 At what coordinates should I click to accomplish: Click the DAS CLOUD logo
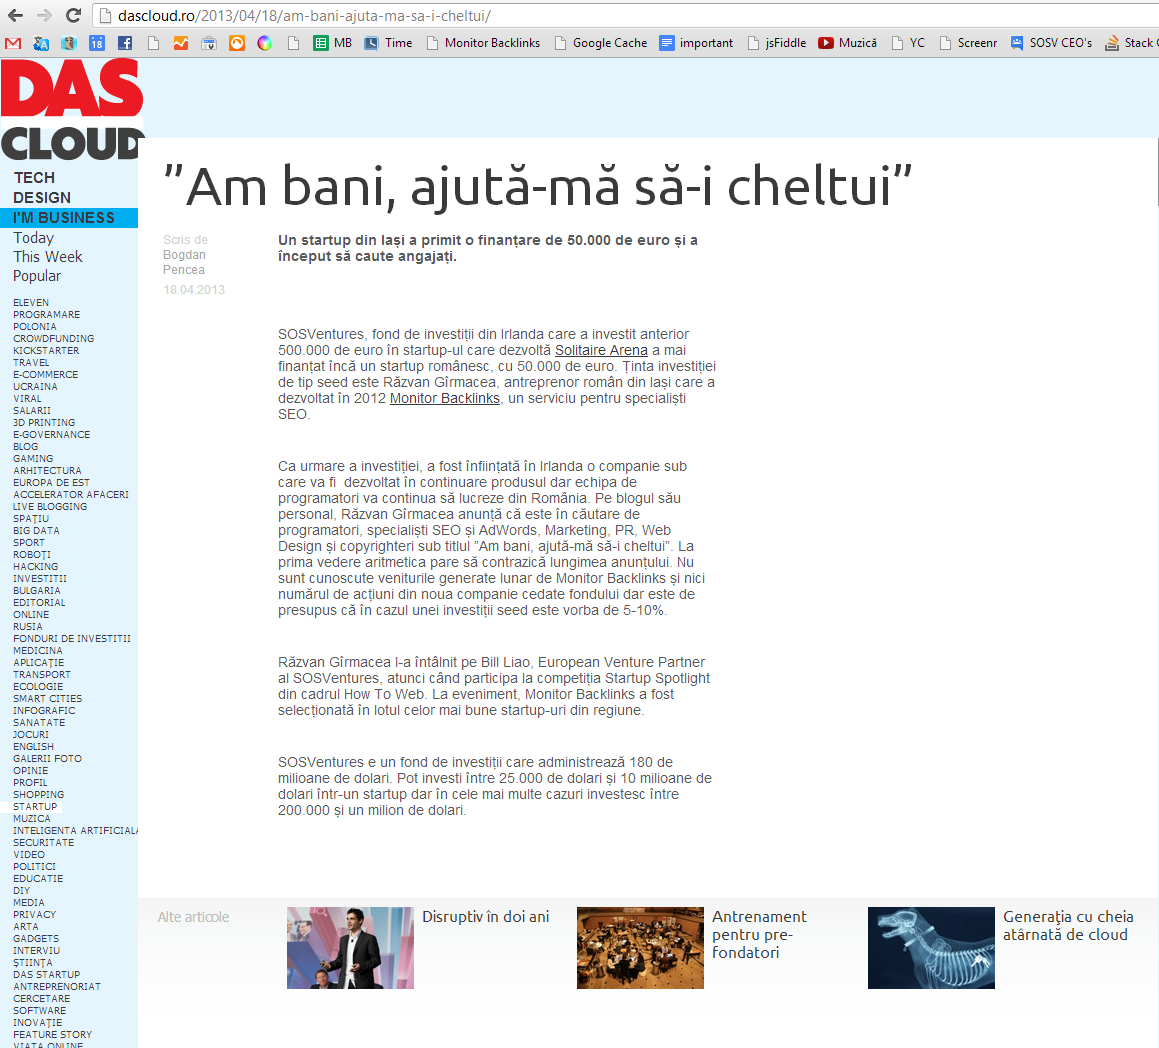(x=72, y=109)
